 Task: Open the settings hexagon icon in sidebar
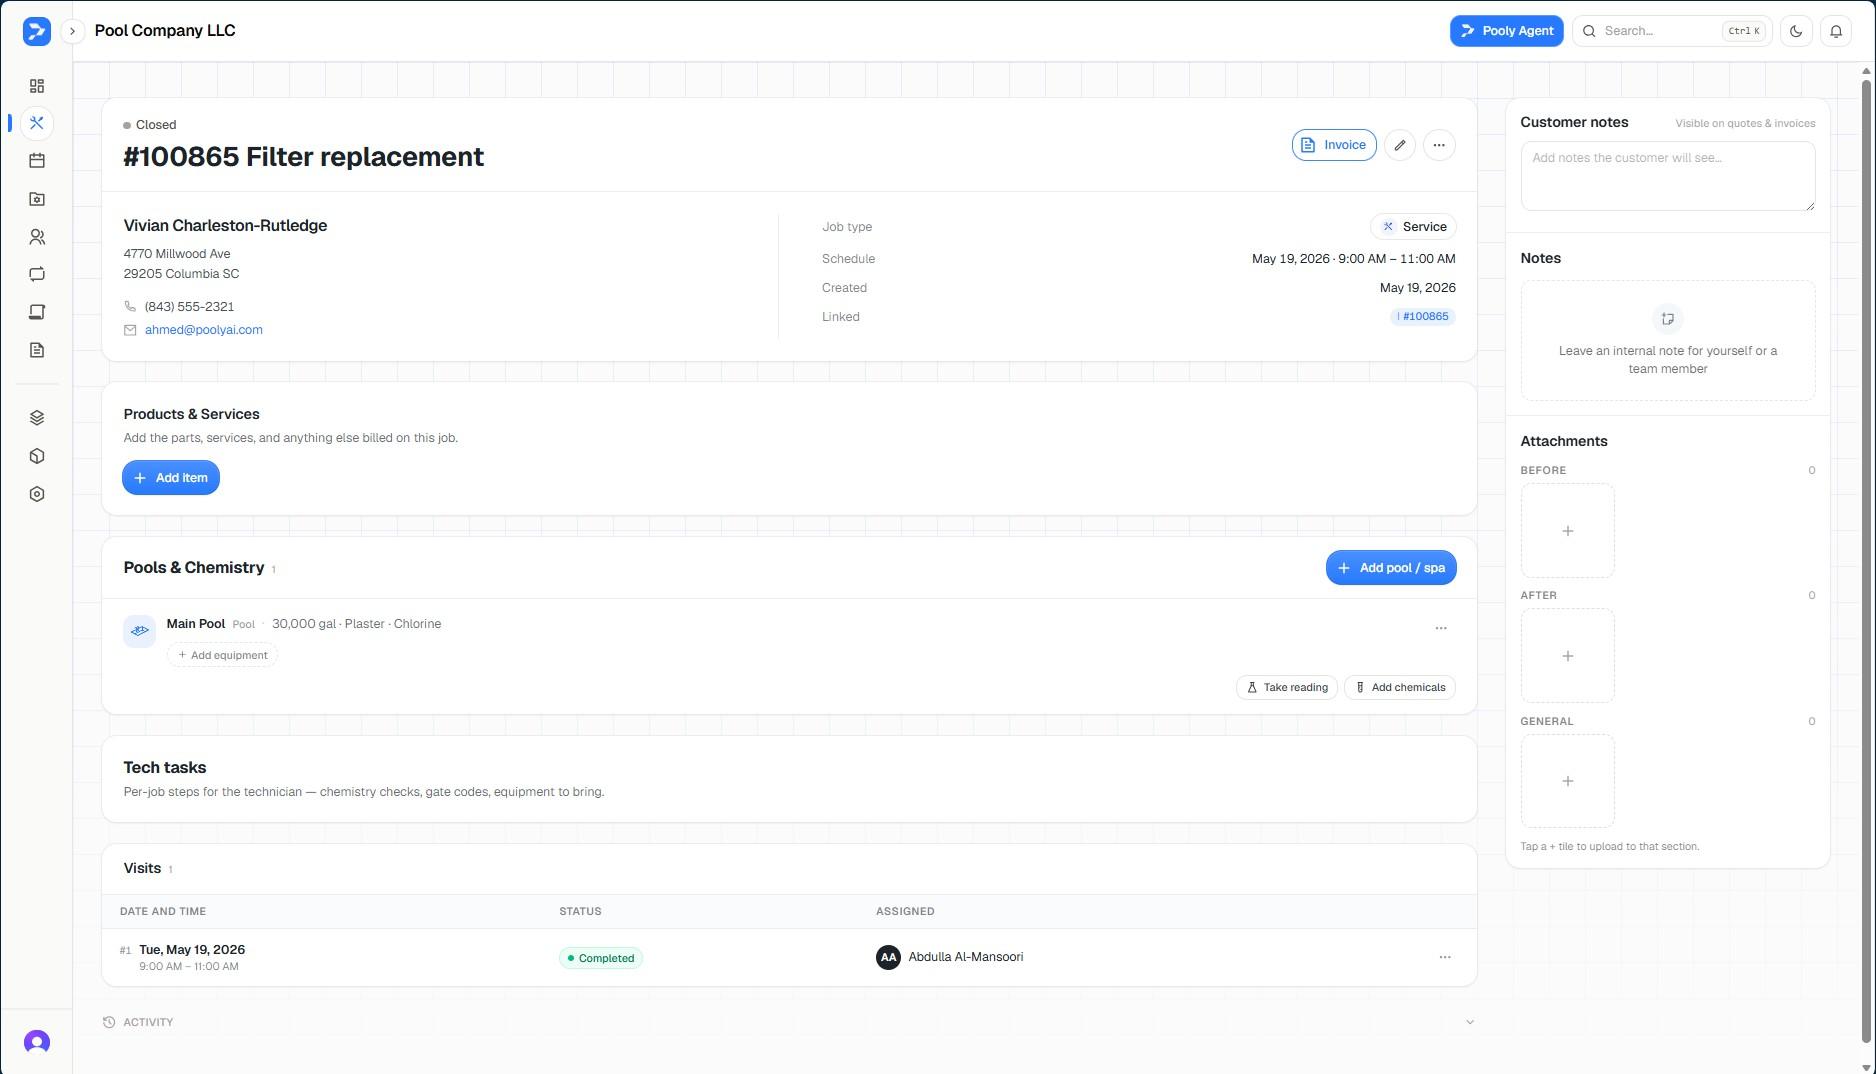pyautogui.click(x=37, y=494)
